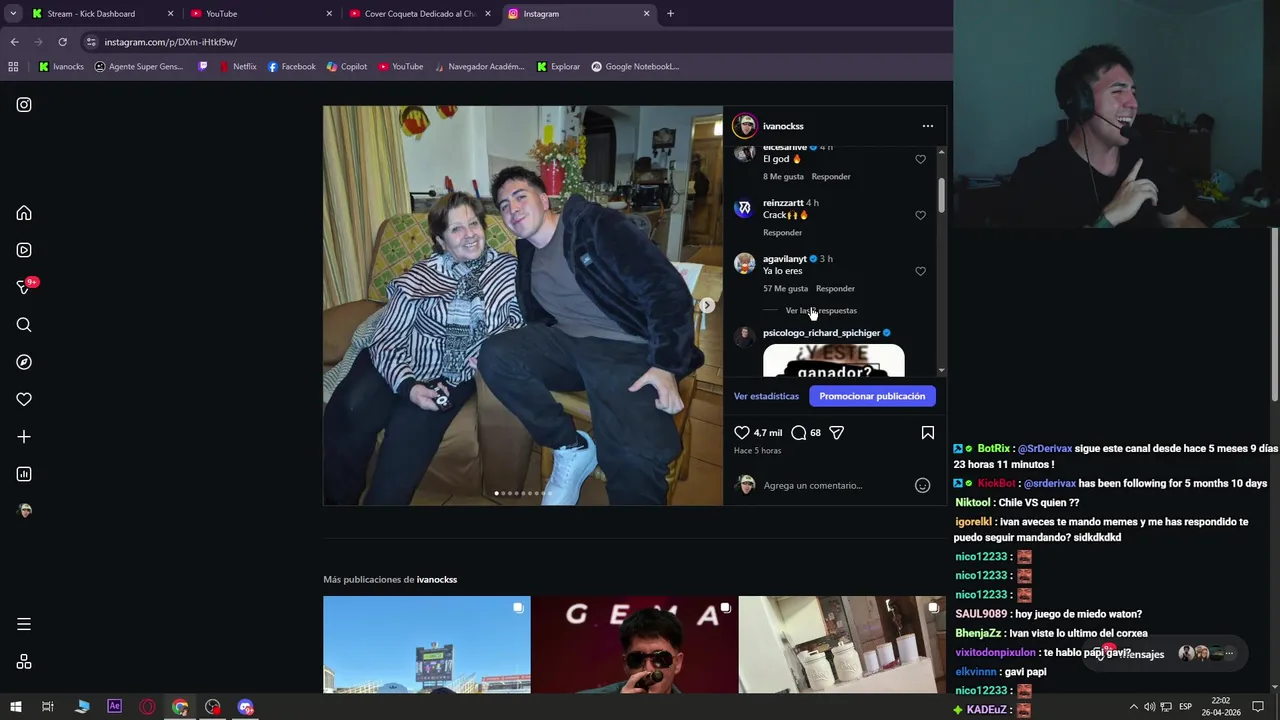Open the hamburger More menu in sidebar
This screenshot has height=720, width=1280.
tap(24, 624)
